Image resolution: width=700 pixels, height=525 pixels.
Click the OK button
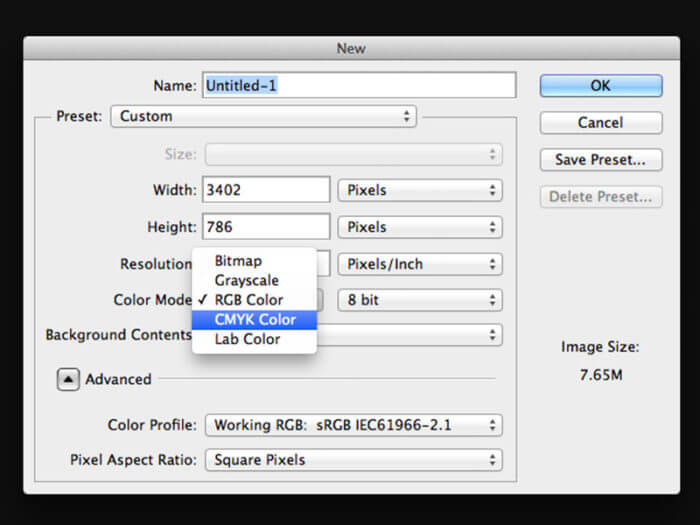click(x=600, y=86)
